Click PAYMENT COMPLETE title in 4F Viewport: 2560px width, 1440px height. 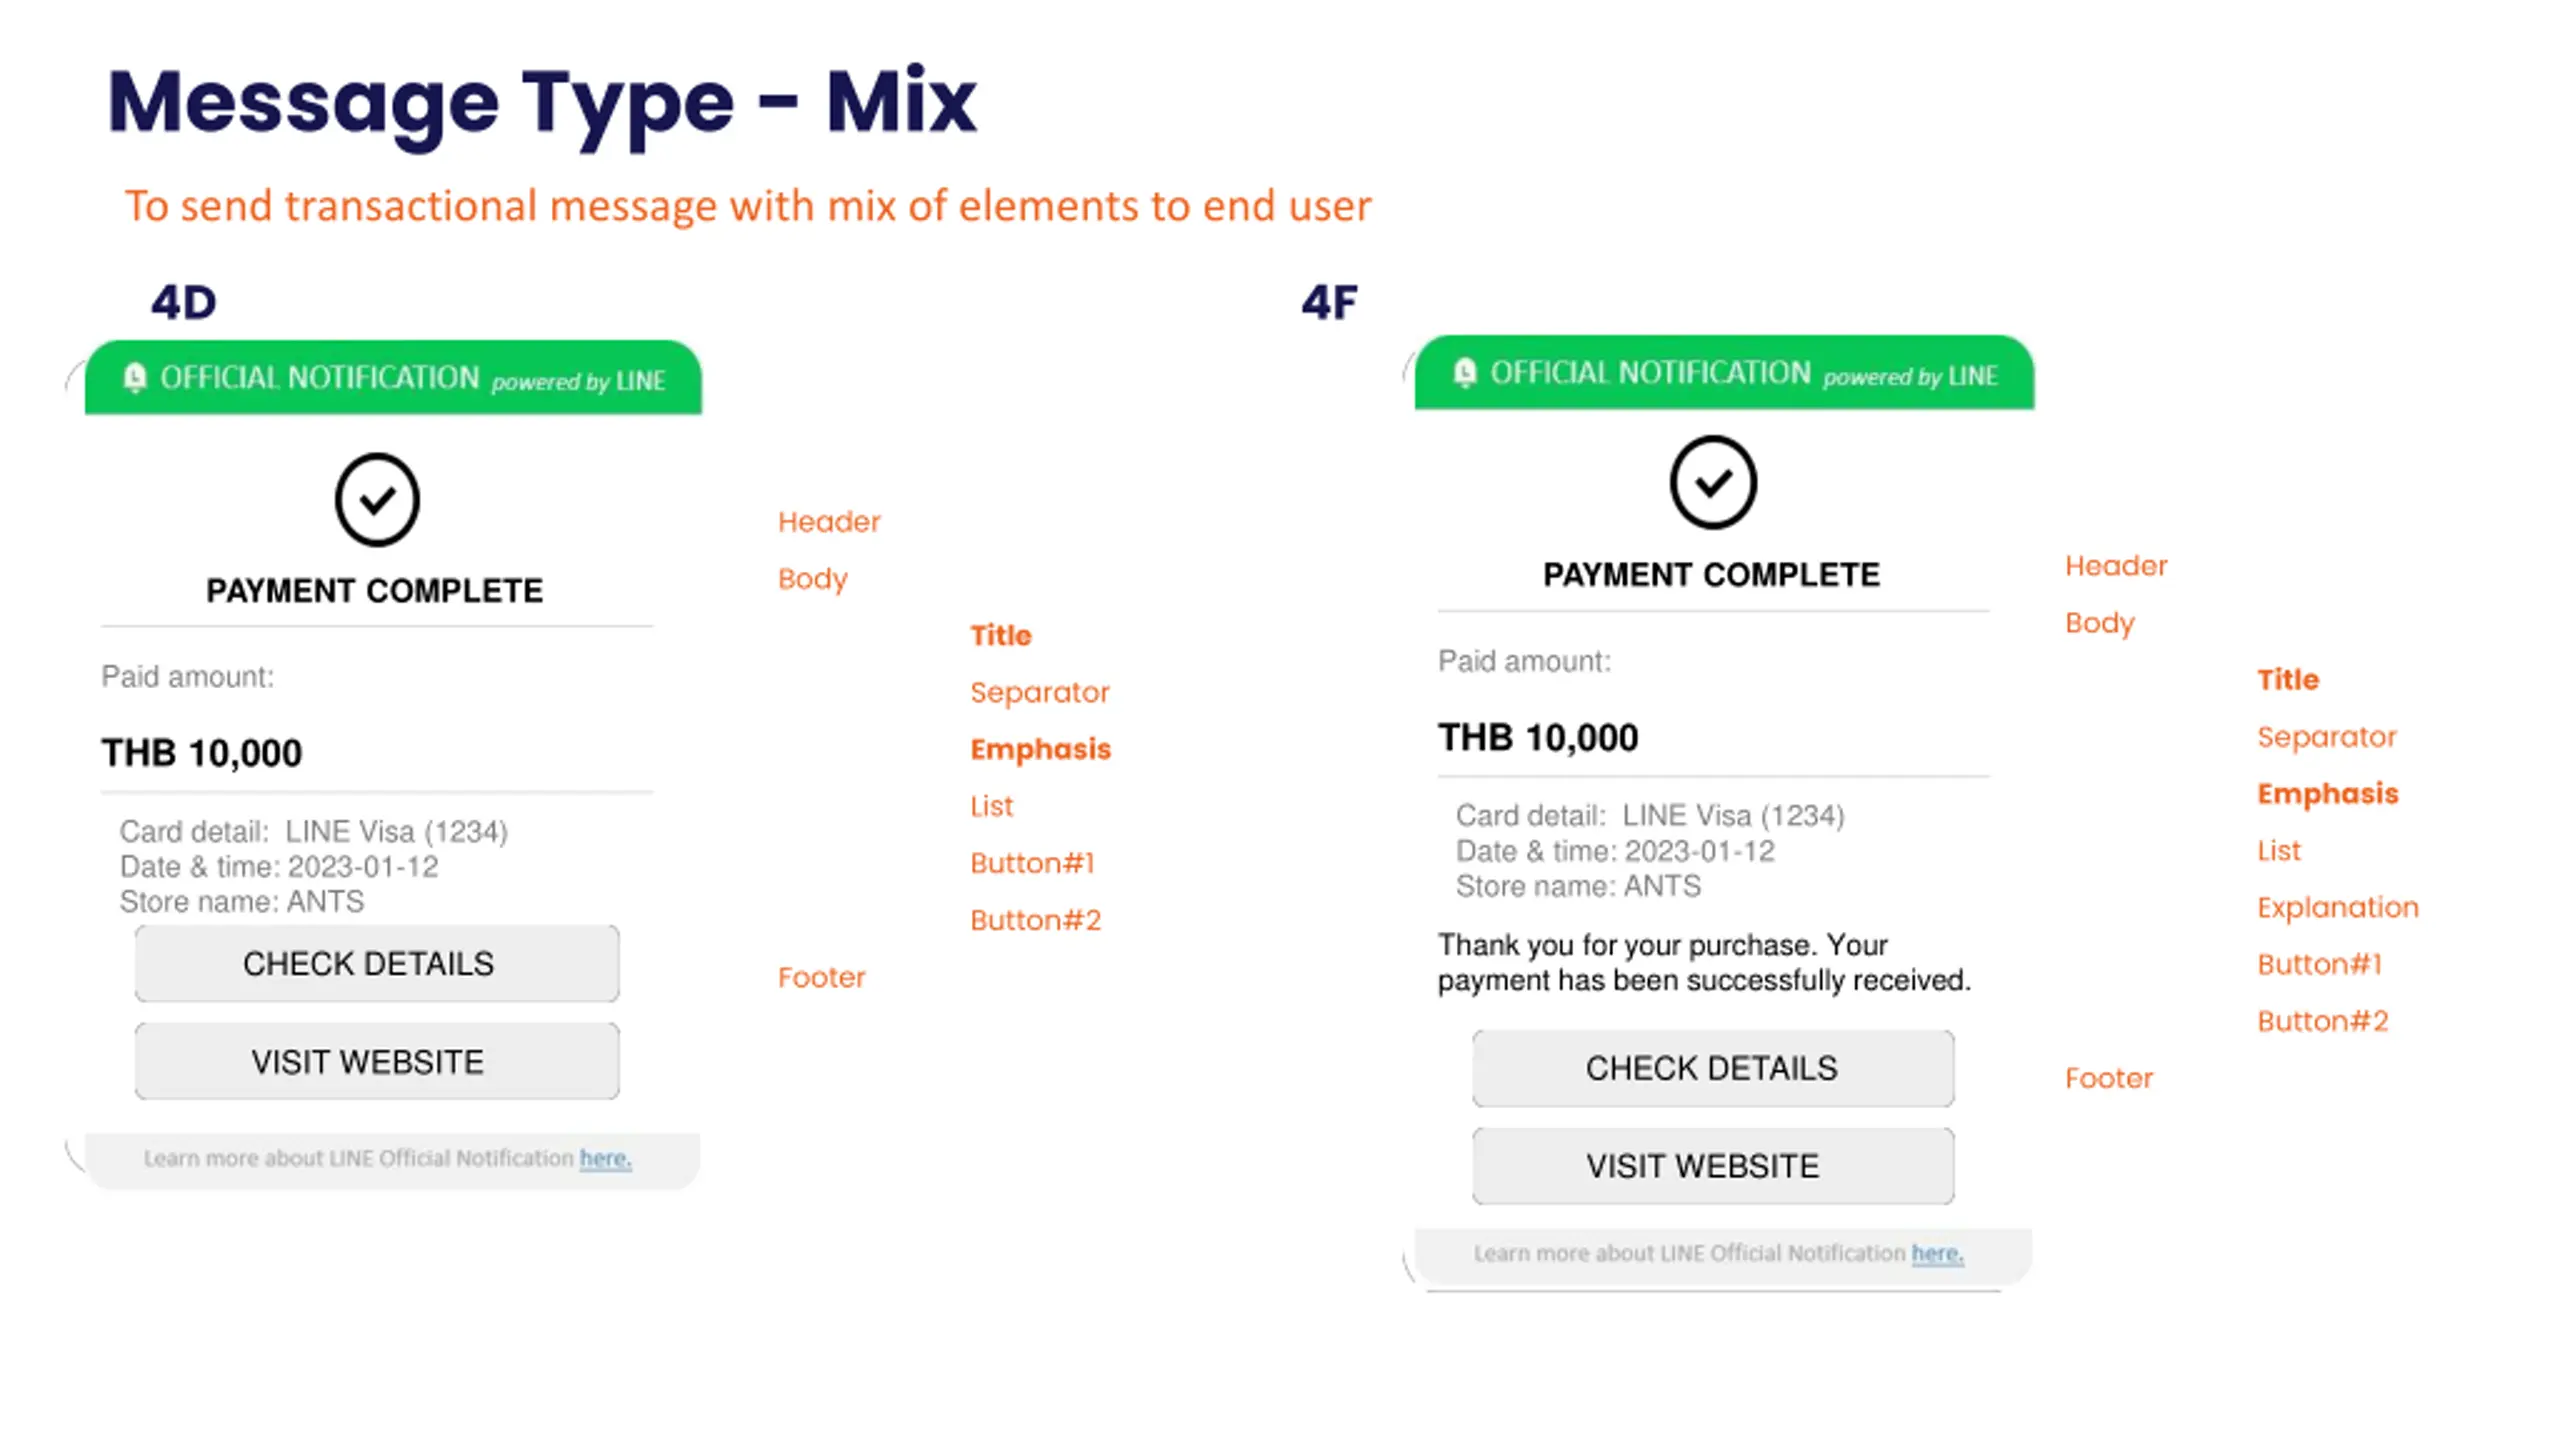[x=1711, y=575]
